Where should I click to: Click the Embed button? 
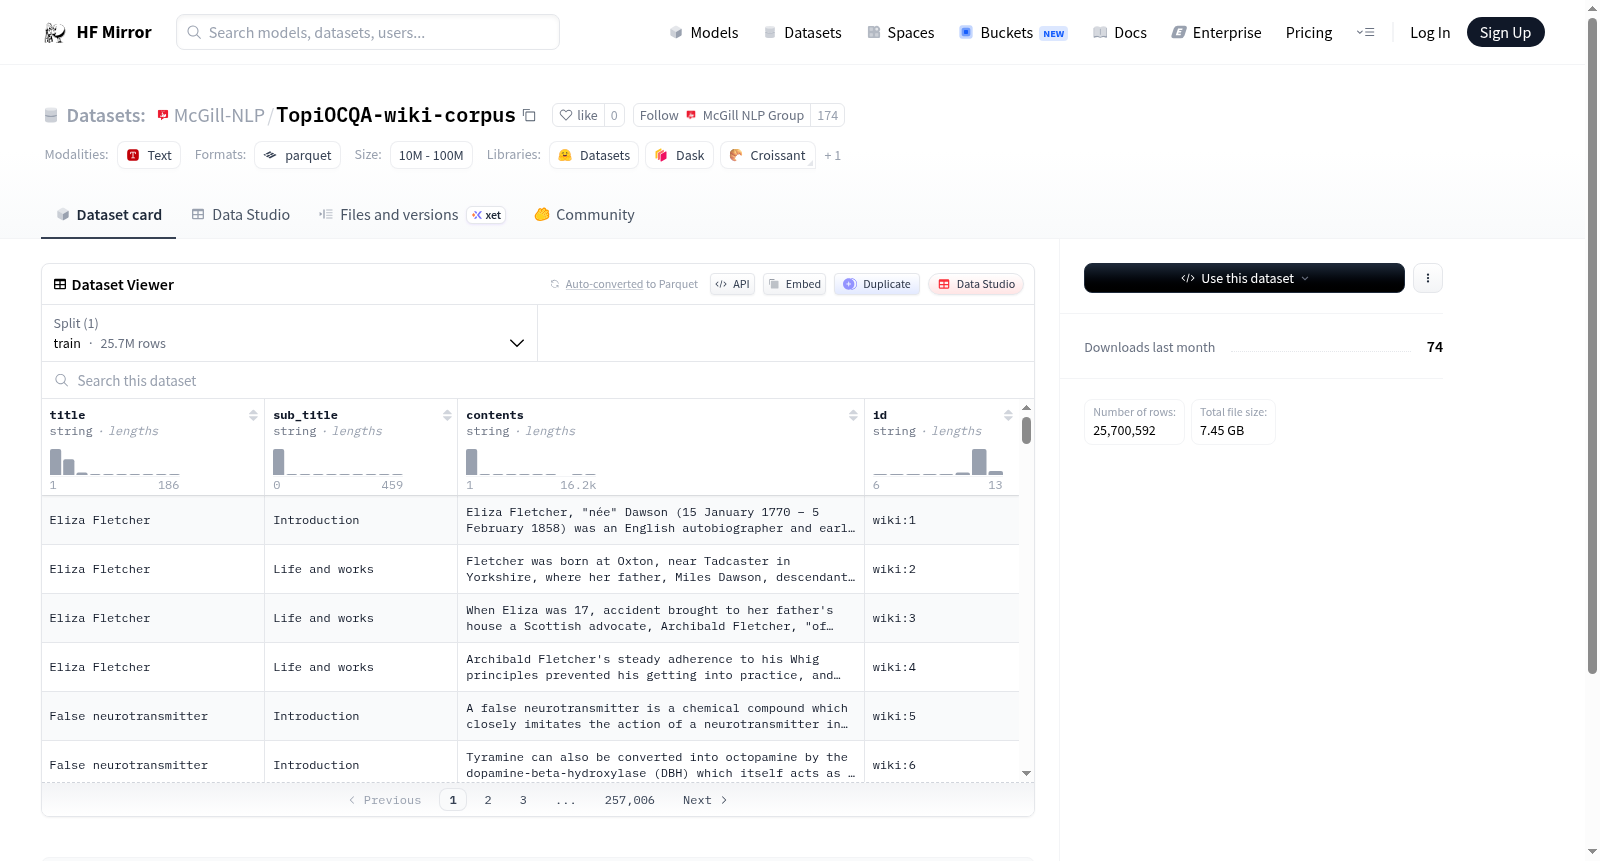[794, 284]
